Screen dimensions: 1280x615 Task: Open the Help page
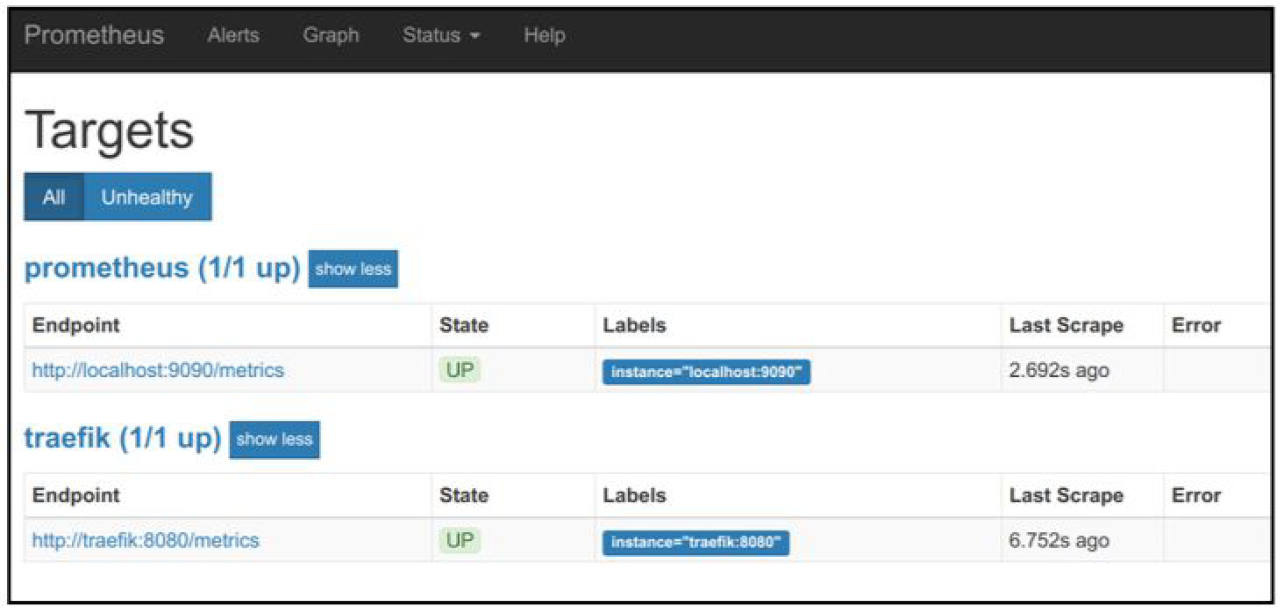(x=544, y=35)
